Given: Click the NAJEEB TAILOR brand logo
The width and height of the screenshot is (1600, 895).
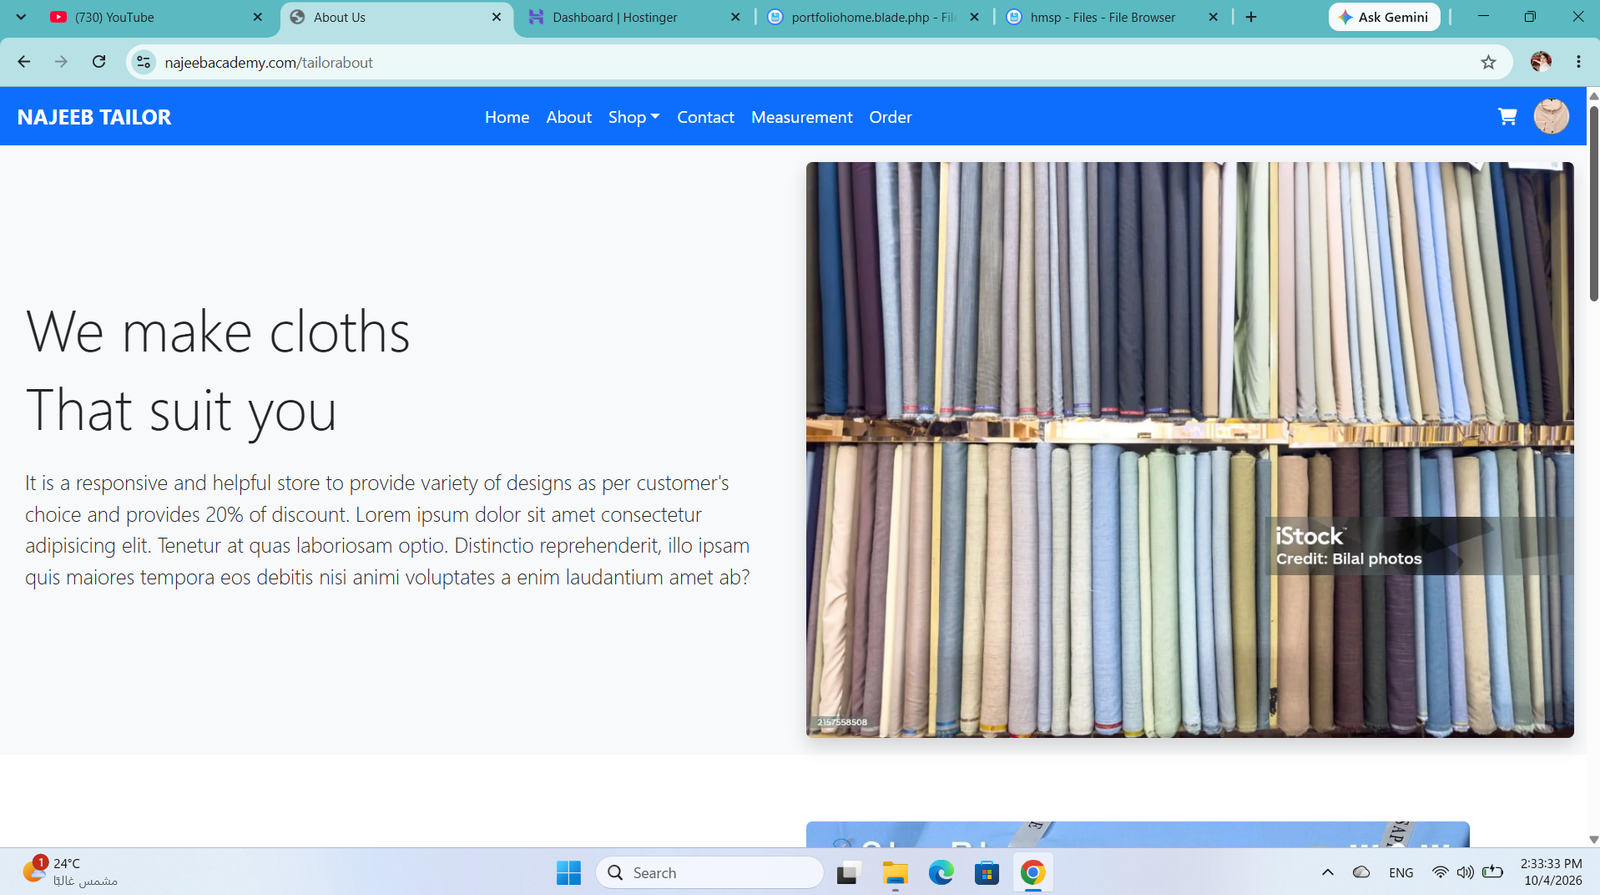Looking at the screenshot, I should 94,117.
